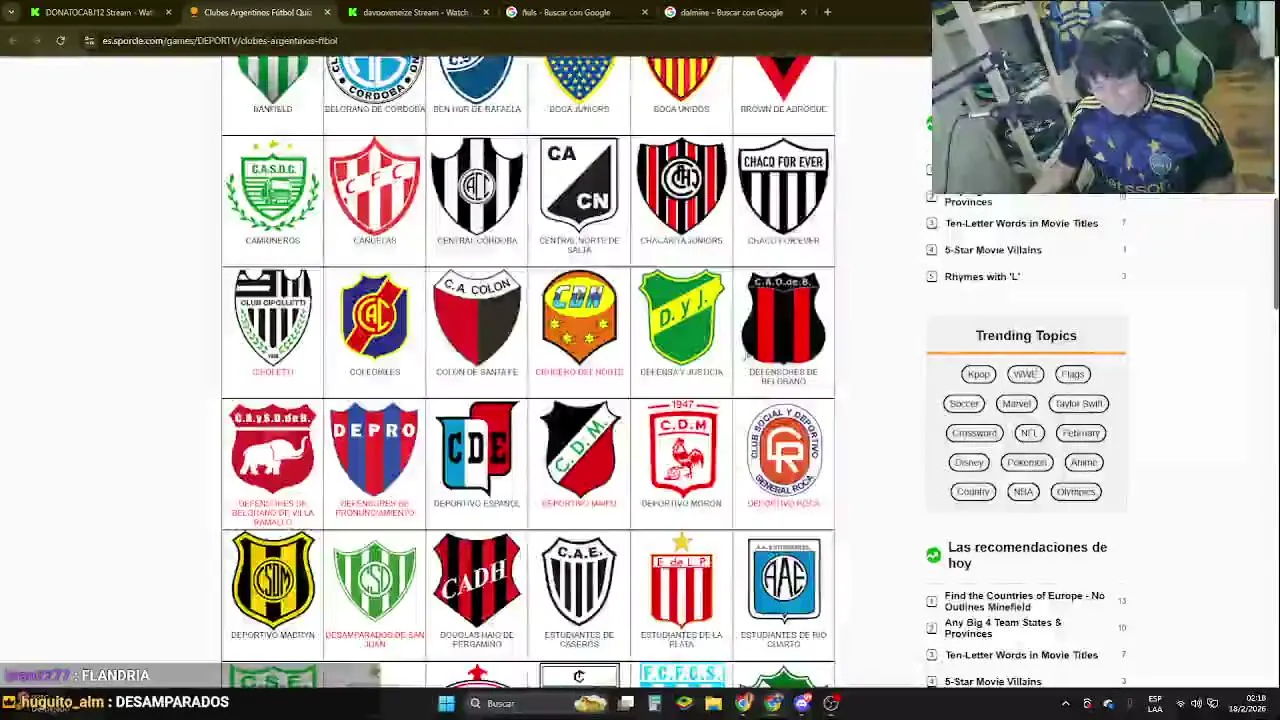Screen dimensions: 1280x720
Task: Open Find the Countries of Europe Minefield quiz
Action: pos(1024,601)
